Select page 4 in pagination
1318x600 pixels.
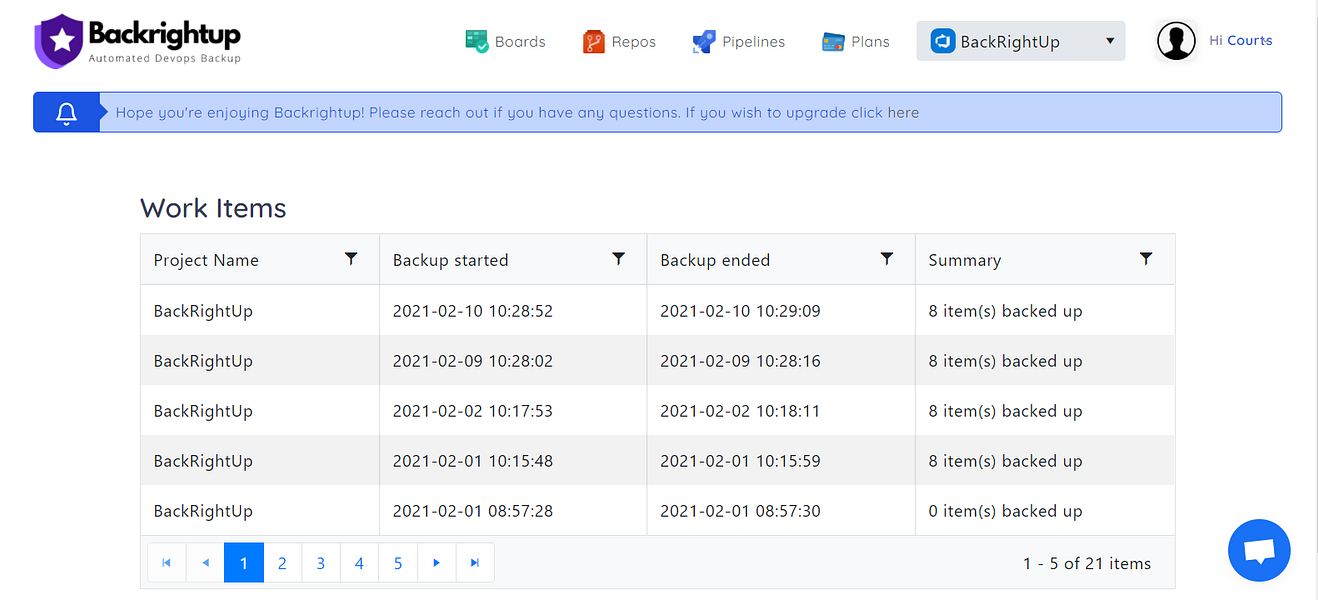[x=359, y=563]
